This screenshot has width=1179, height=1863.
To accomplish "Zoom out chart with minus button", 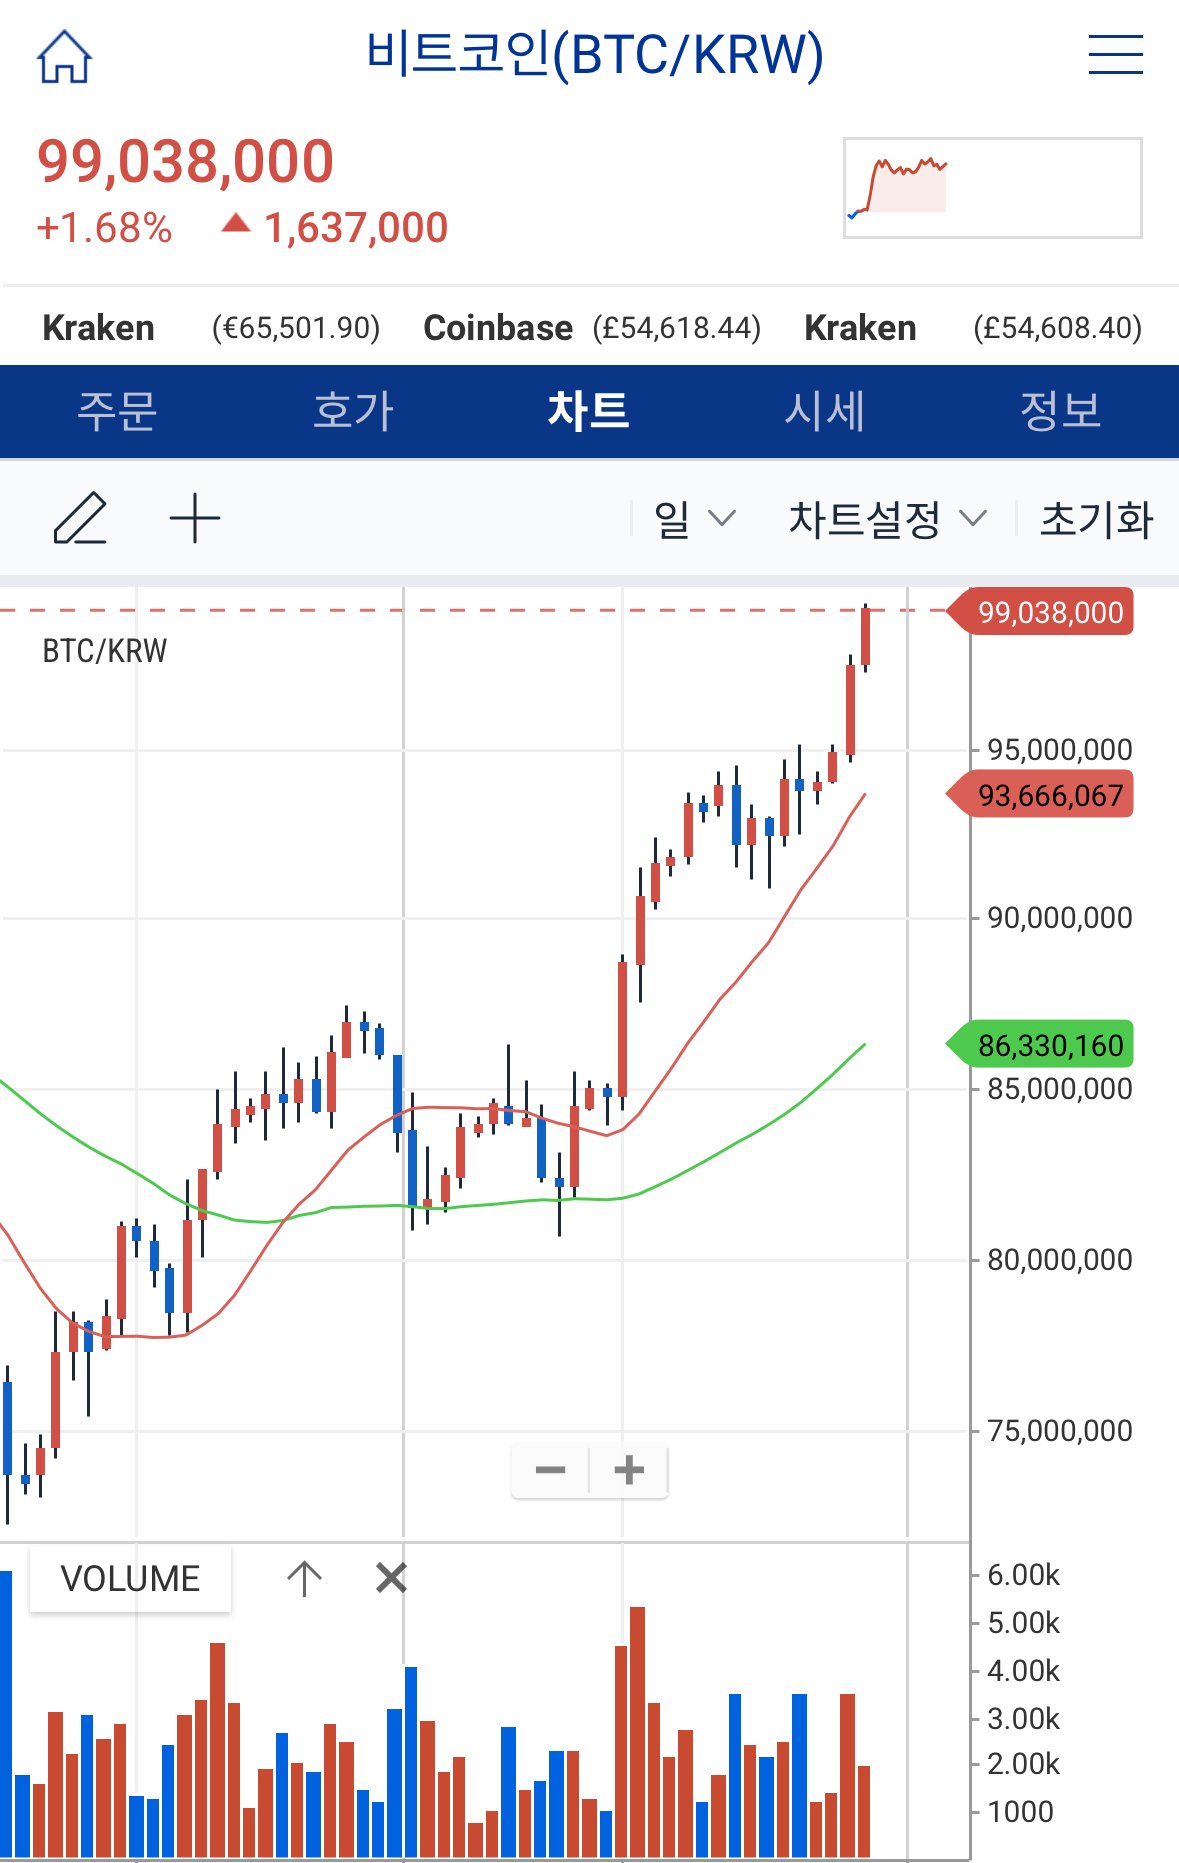I will coord(550,1470).
